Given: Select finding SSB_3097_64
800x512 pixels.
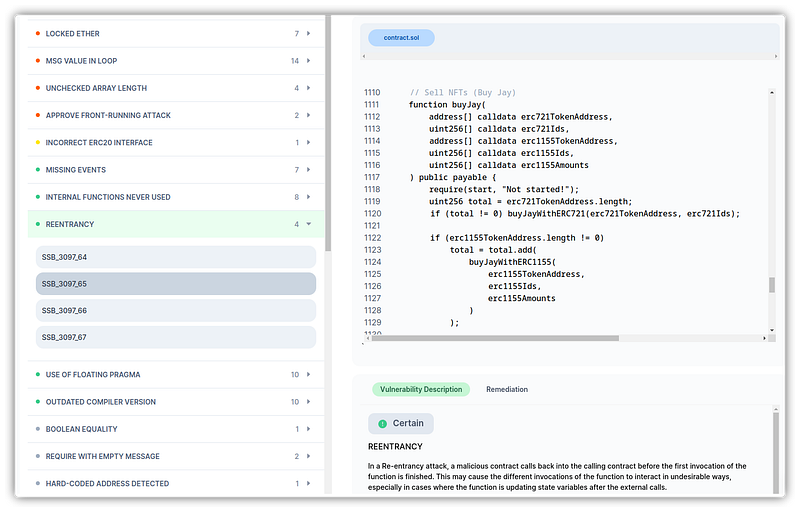Looking at the screenshot, I should pos(176,257).
